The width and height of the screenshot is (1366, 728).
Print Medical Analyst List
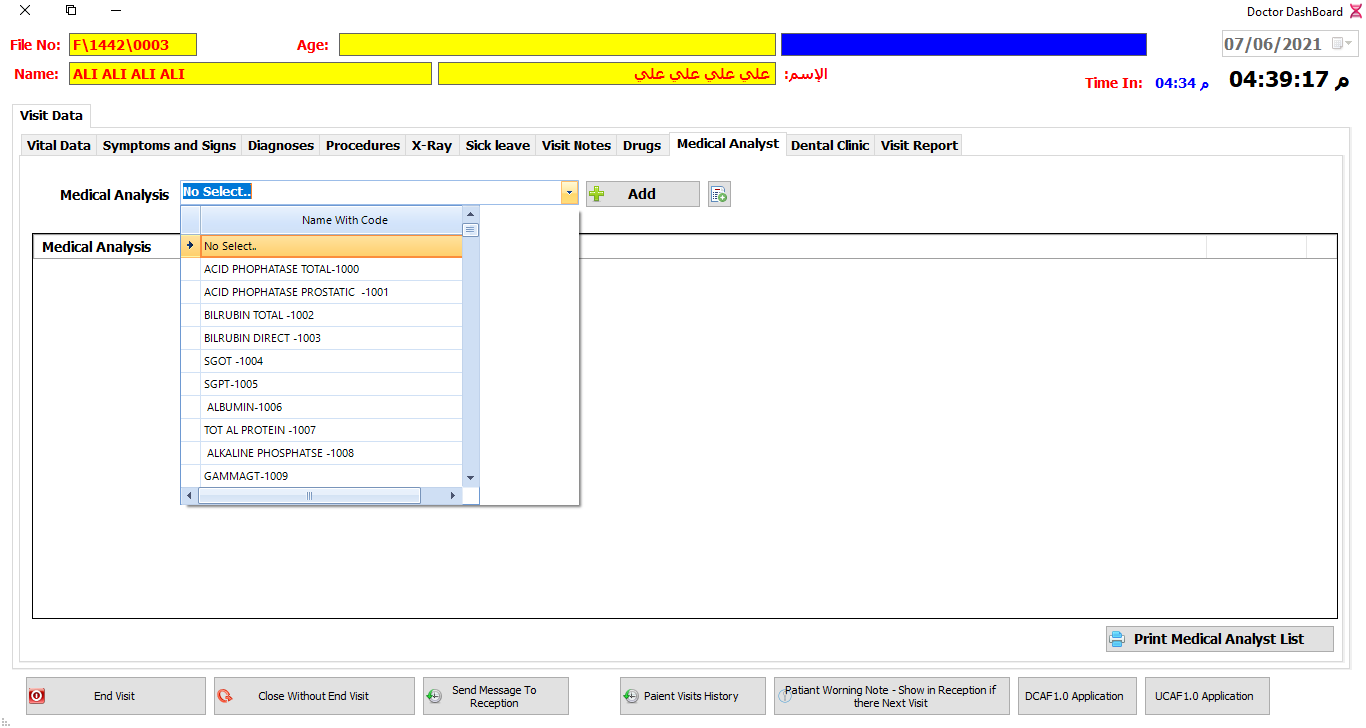[x=1219, y=639]
